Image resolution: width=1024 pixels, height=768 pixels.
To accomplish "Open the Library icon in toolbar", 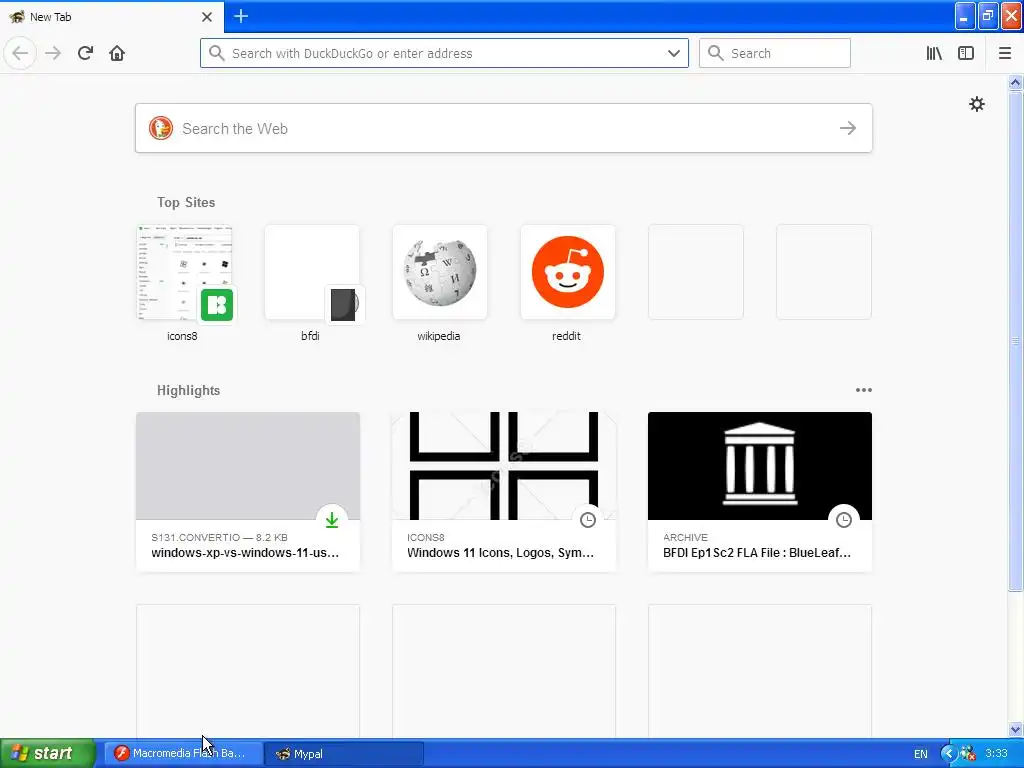I will click(x=934, y=53).
